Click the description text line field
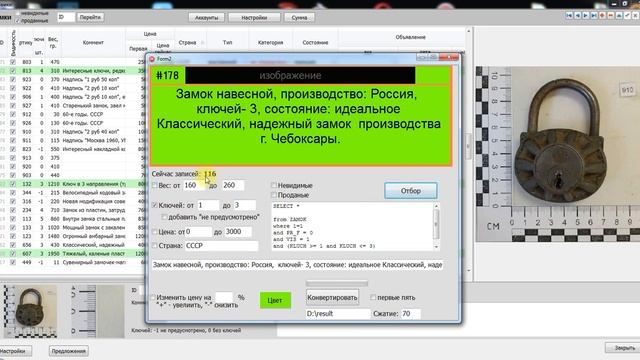The width and height of the screenshot is (640, 360). point(297,265)
